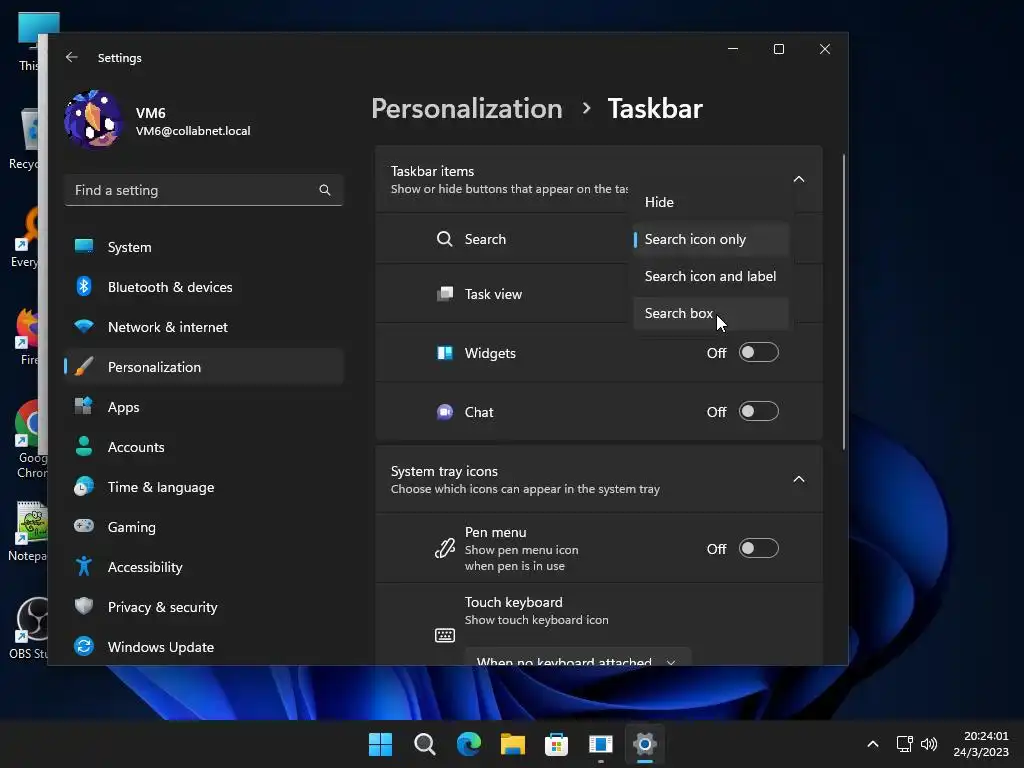Click the Network & internet wifi icon

84,326
